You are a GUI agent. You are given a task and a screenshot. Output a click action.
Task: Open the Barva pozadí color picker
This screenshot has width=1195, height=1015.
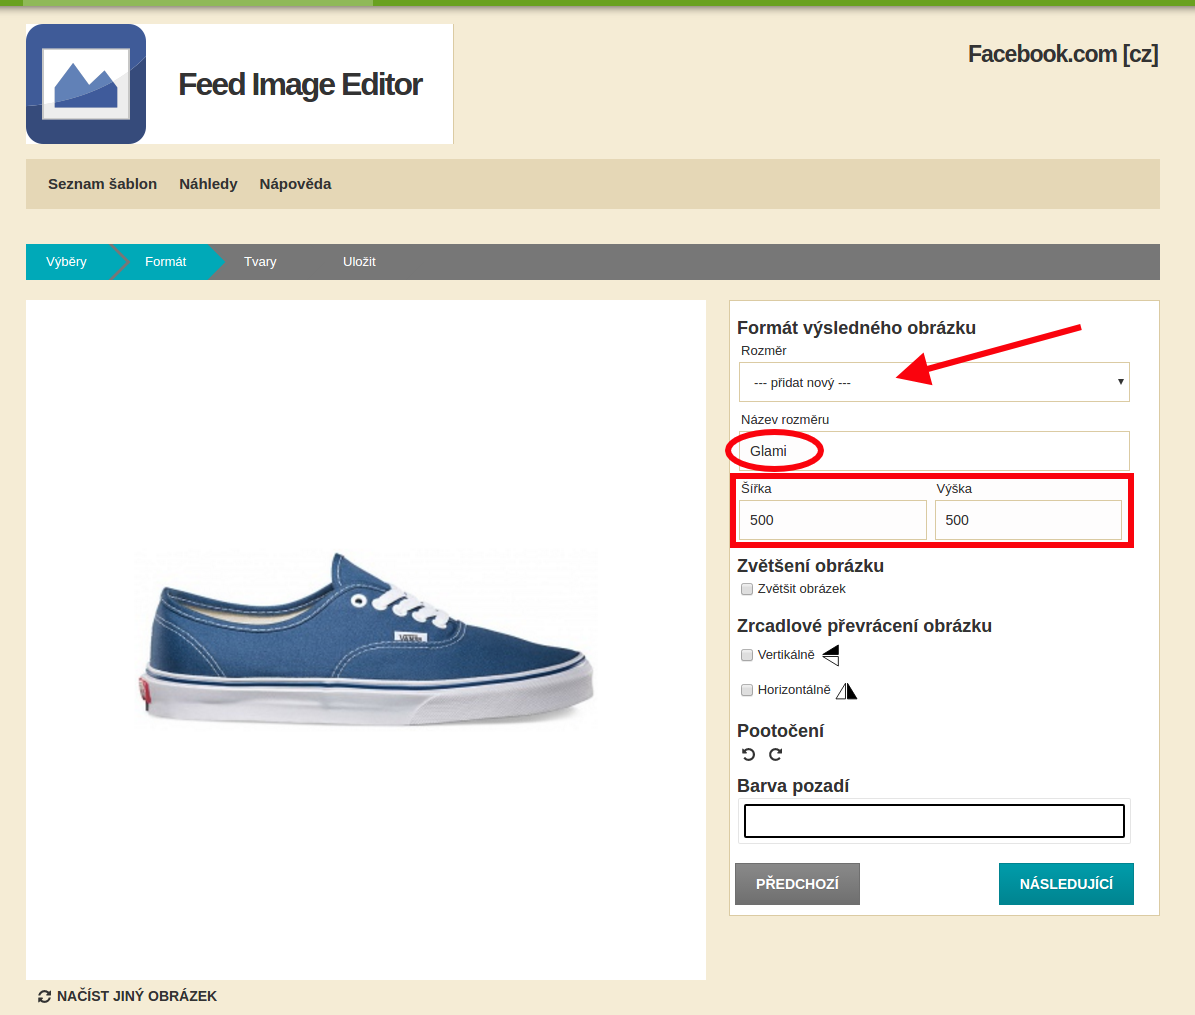pyautogui.click(x=934, y=821)
